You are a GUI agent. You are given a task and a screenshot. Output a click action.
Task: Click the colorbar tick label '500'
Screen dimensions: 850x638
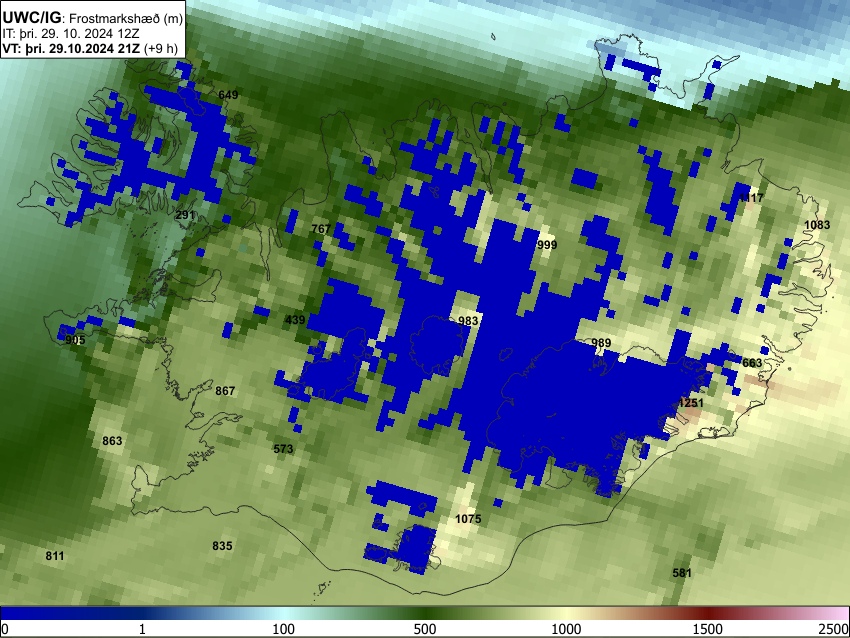[425, 629]
